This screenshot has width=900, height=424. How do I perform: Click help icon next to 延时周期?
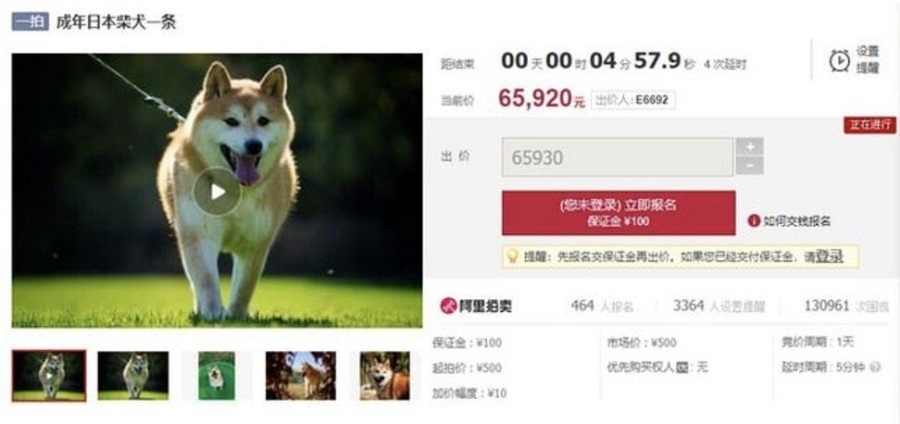point(875,367)
